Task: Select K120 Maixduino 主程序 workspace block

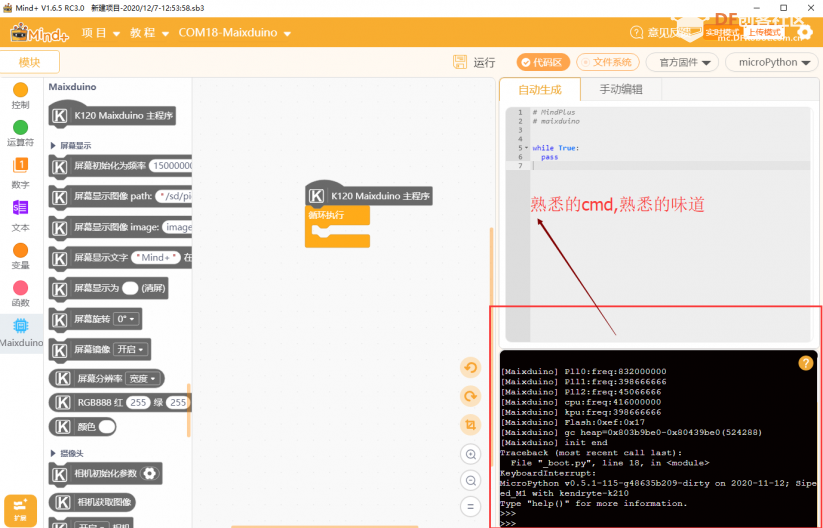Action: click(x=369, y=195)
